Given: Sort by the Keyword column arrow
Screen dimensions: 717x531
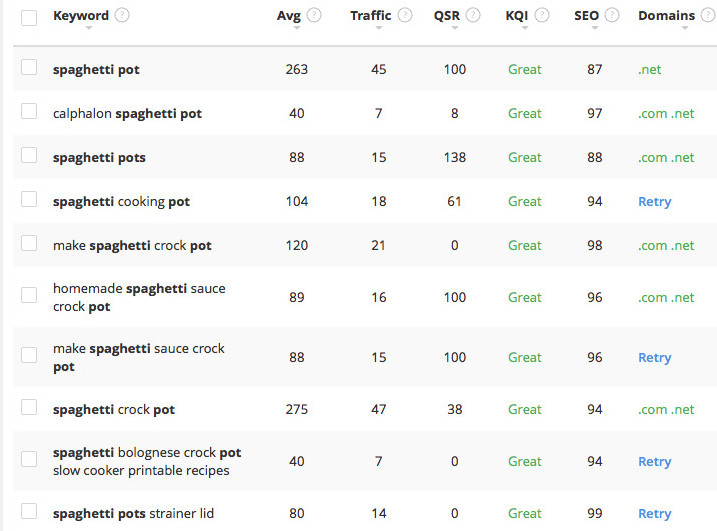Looking at the screenshot, I should point(89,28).
